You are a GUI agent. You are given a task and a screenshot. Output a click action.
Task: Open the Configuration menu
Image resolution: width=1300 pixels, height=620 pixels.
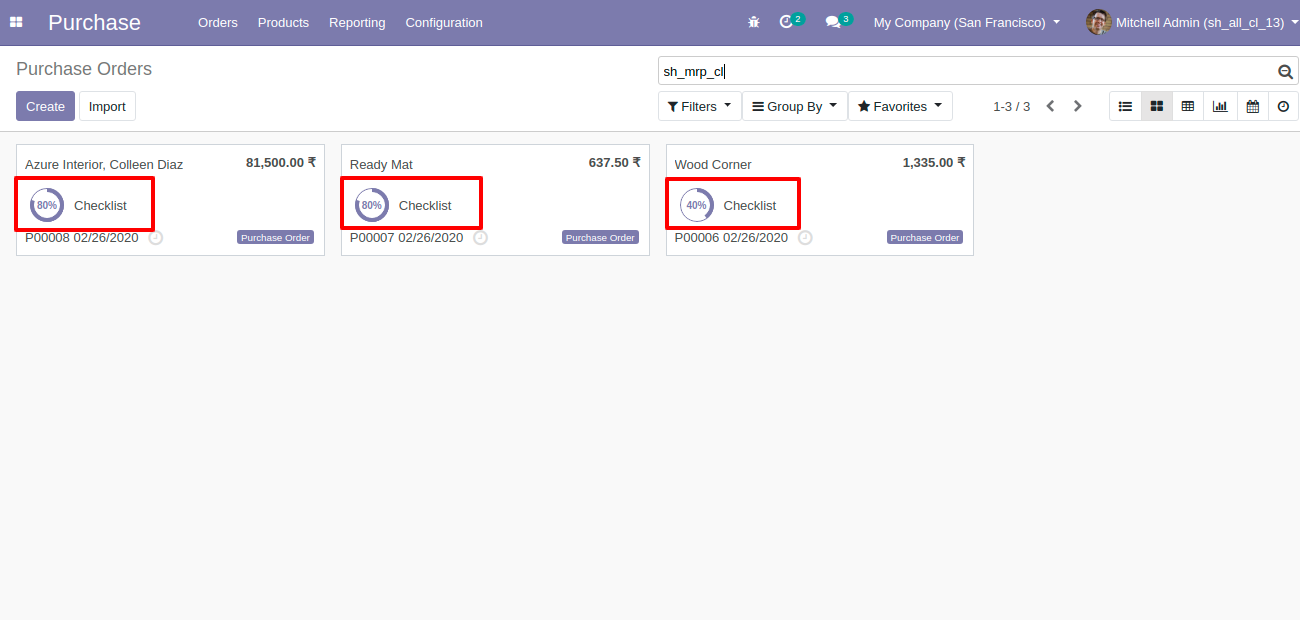(444, 22)
